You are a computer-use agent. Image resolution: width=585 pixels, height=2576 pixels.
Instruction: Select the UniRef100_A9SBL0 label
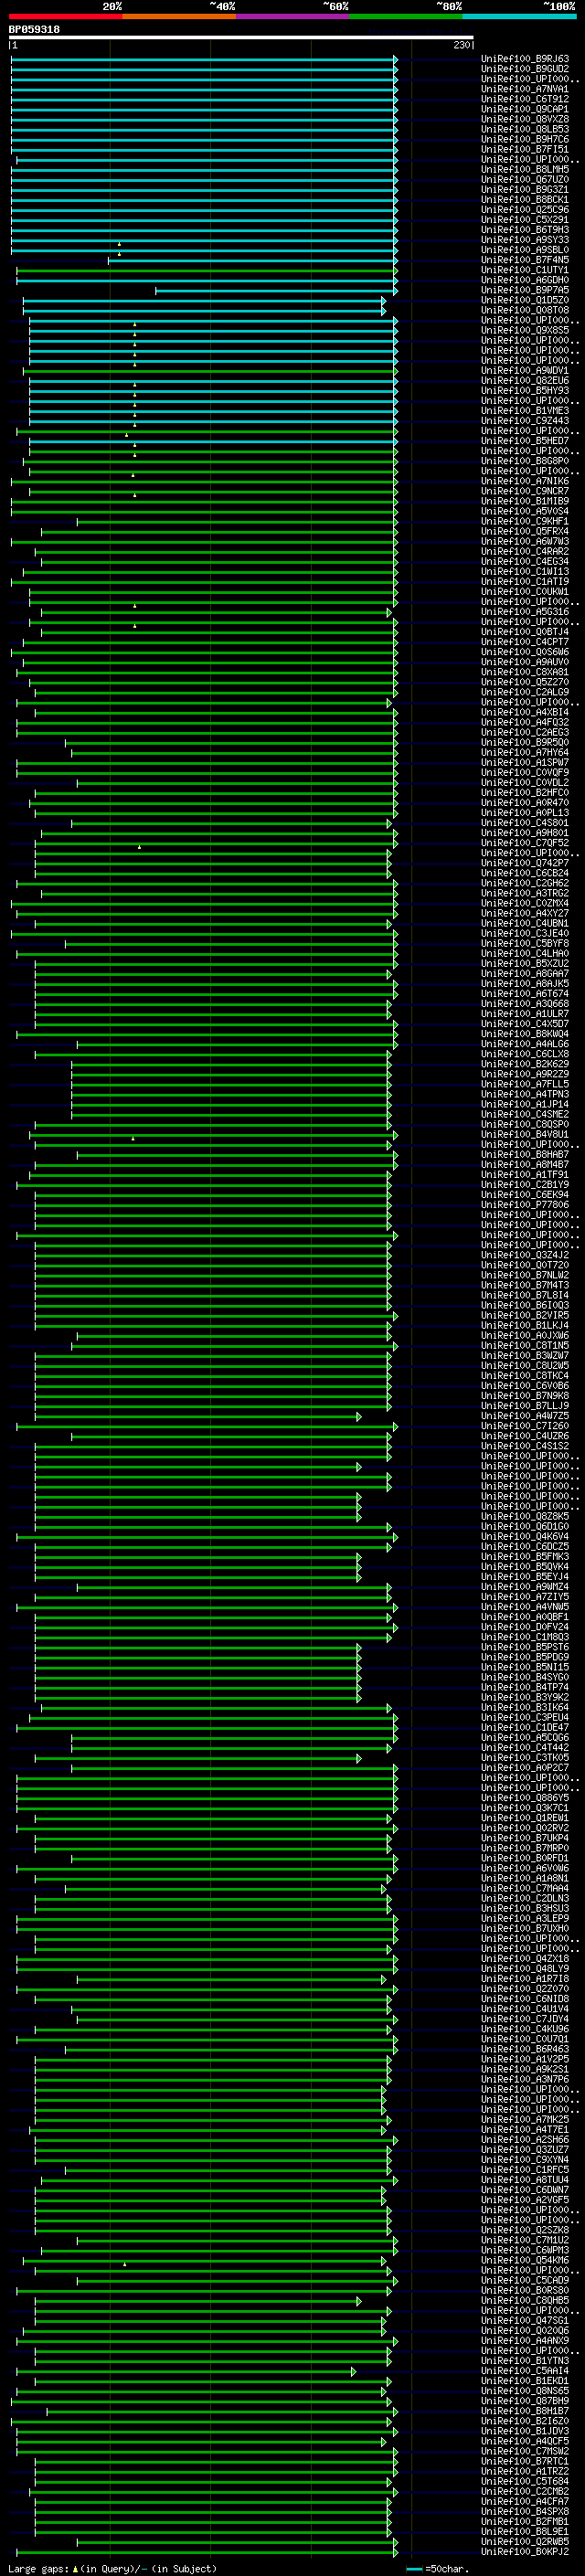tap(525, 250)
